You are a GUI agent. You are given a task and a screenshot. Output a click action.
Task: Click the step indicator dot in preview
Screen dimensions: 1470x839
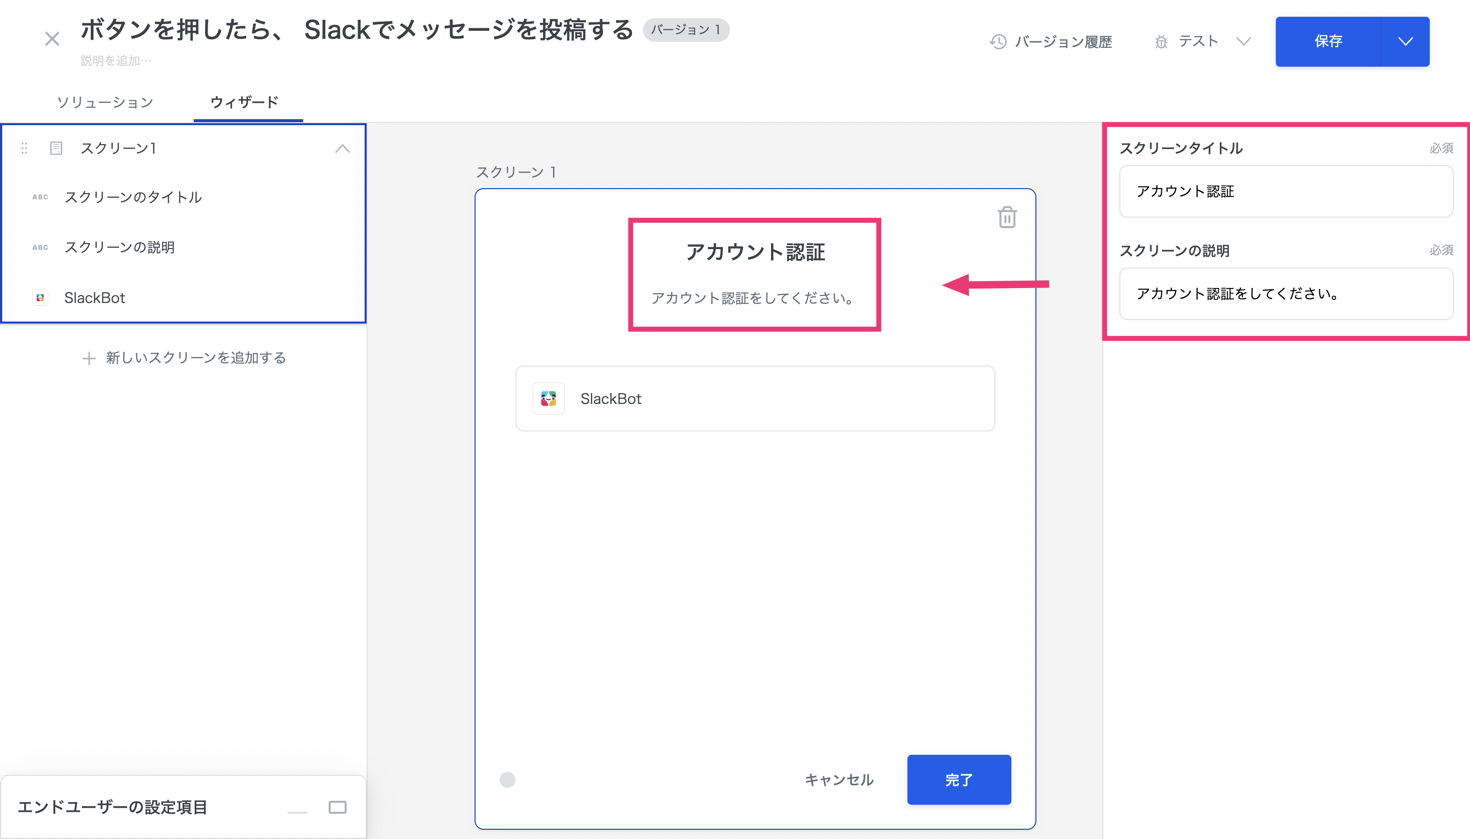pos(508,780)
